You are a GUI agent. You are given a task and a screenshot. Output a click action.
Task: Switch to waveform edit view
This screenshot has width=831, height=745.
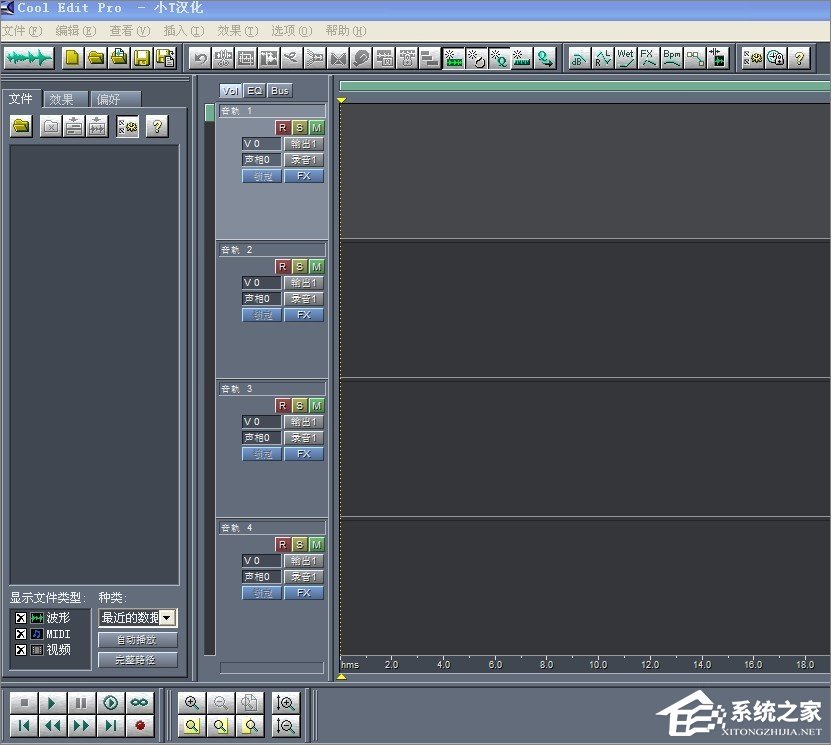[29, 58]
